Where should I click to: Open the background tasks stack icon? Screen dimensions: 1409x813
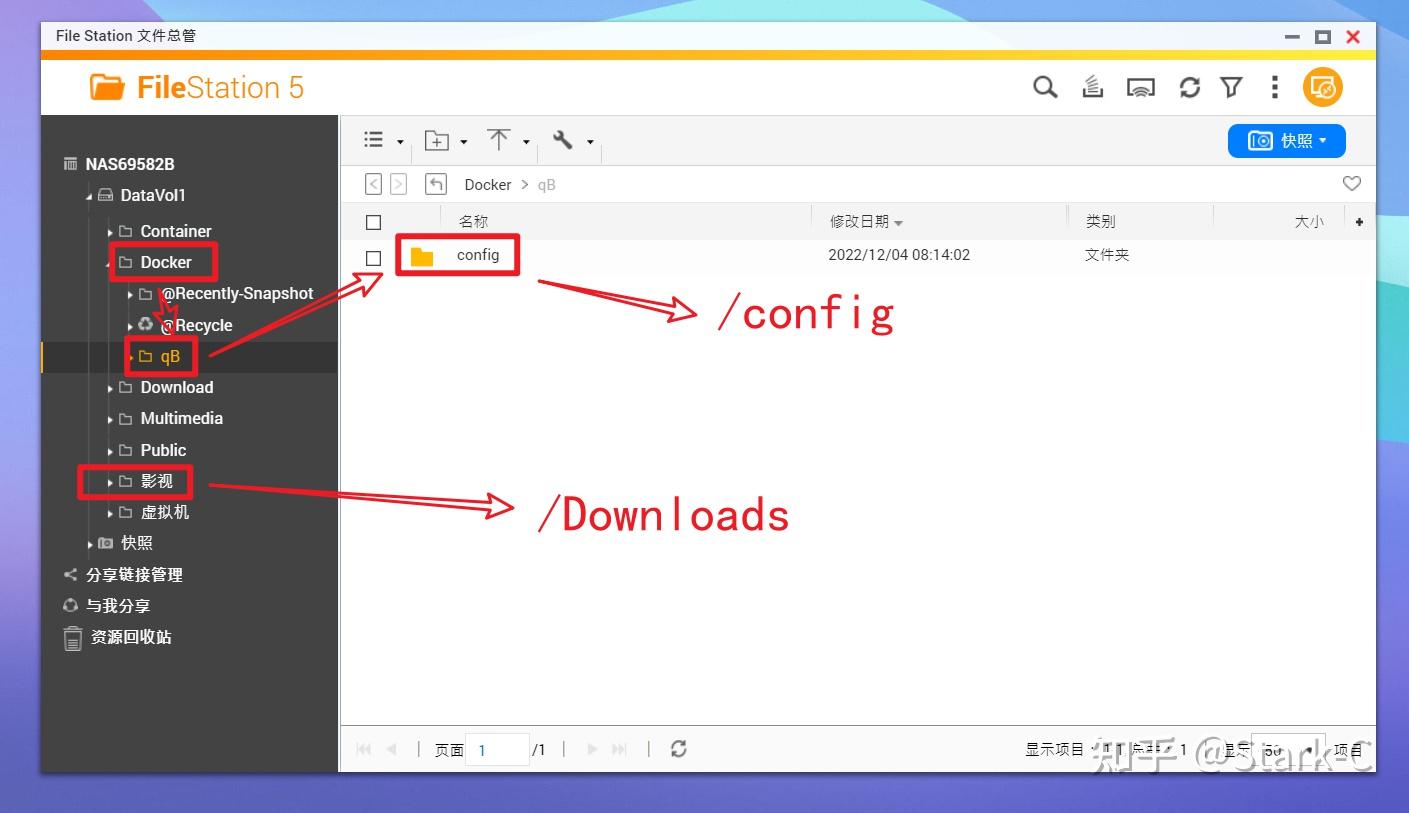coord(1093,88)
